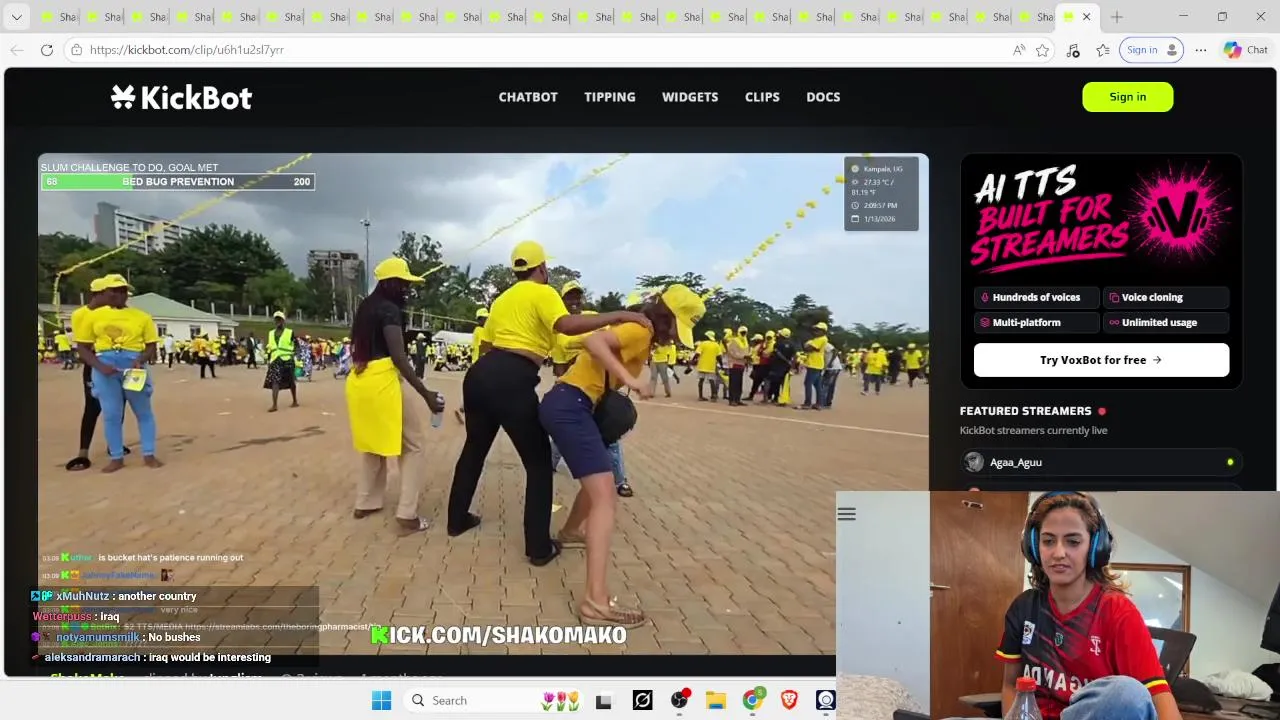
Task: Click the FEATURED STREAMERS heading
Action: (x=1025, y=411)
